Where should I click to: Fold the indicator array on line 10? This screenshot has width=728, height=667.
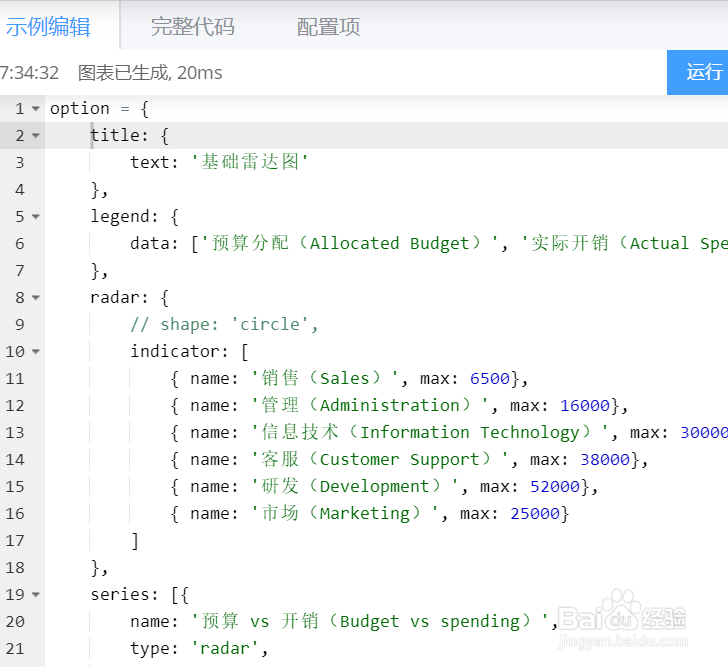[x=37, y=351]
